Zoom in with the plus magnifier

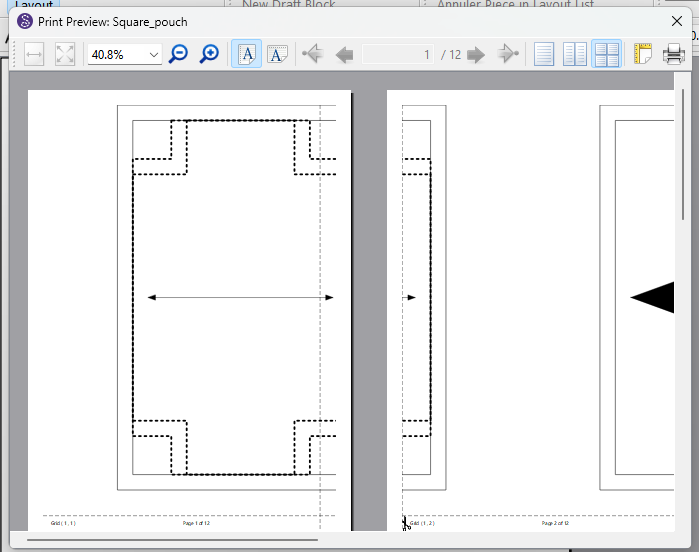209,54
